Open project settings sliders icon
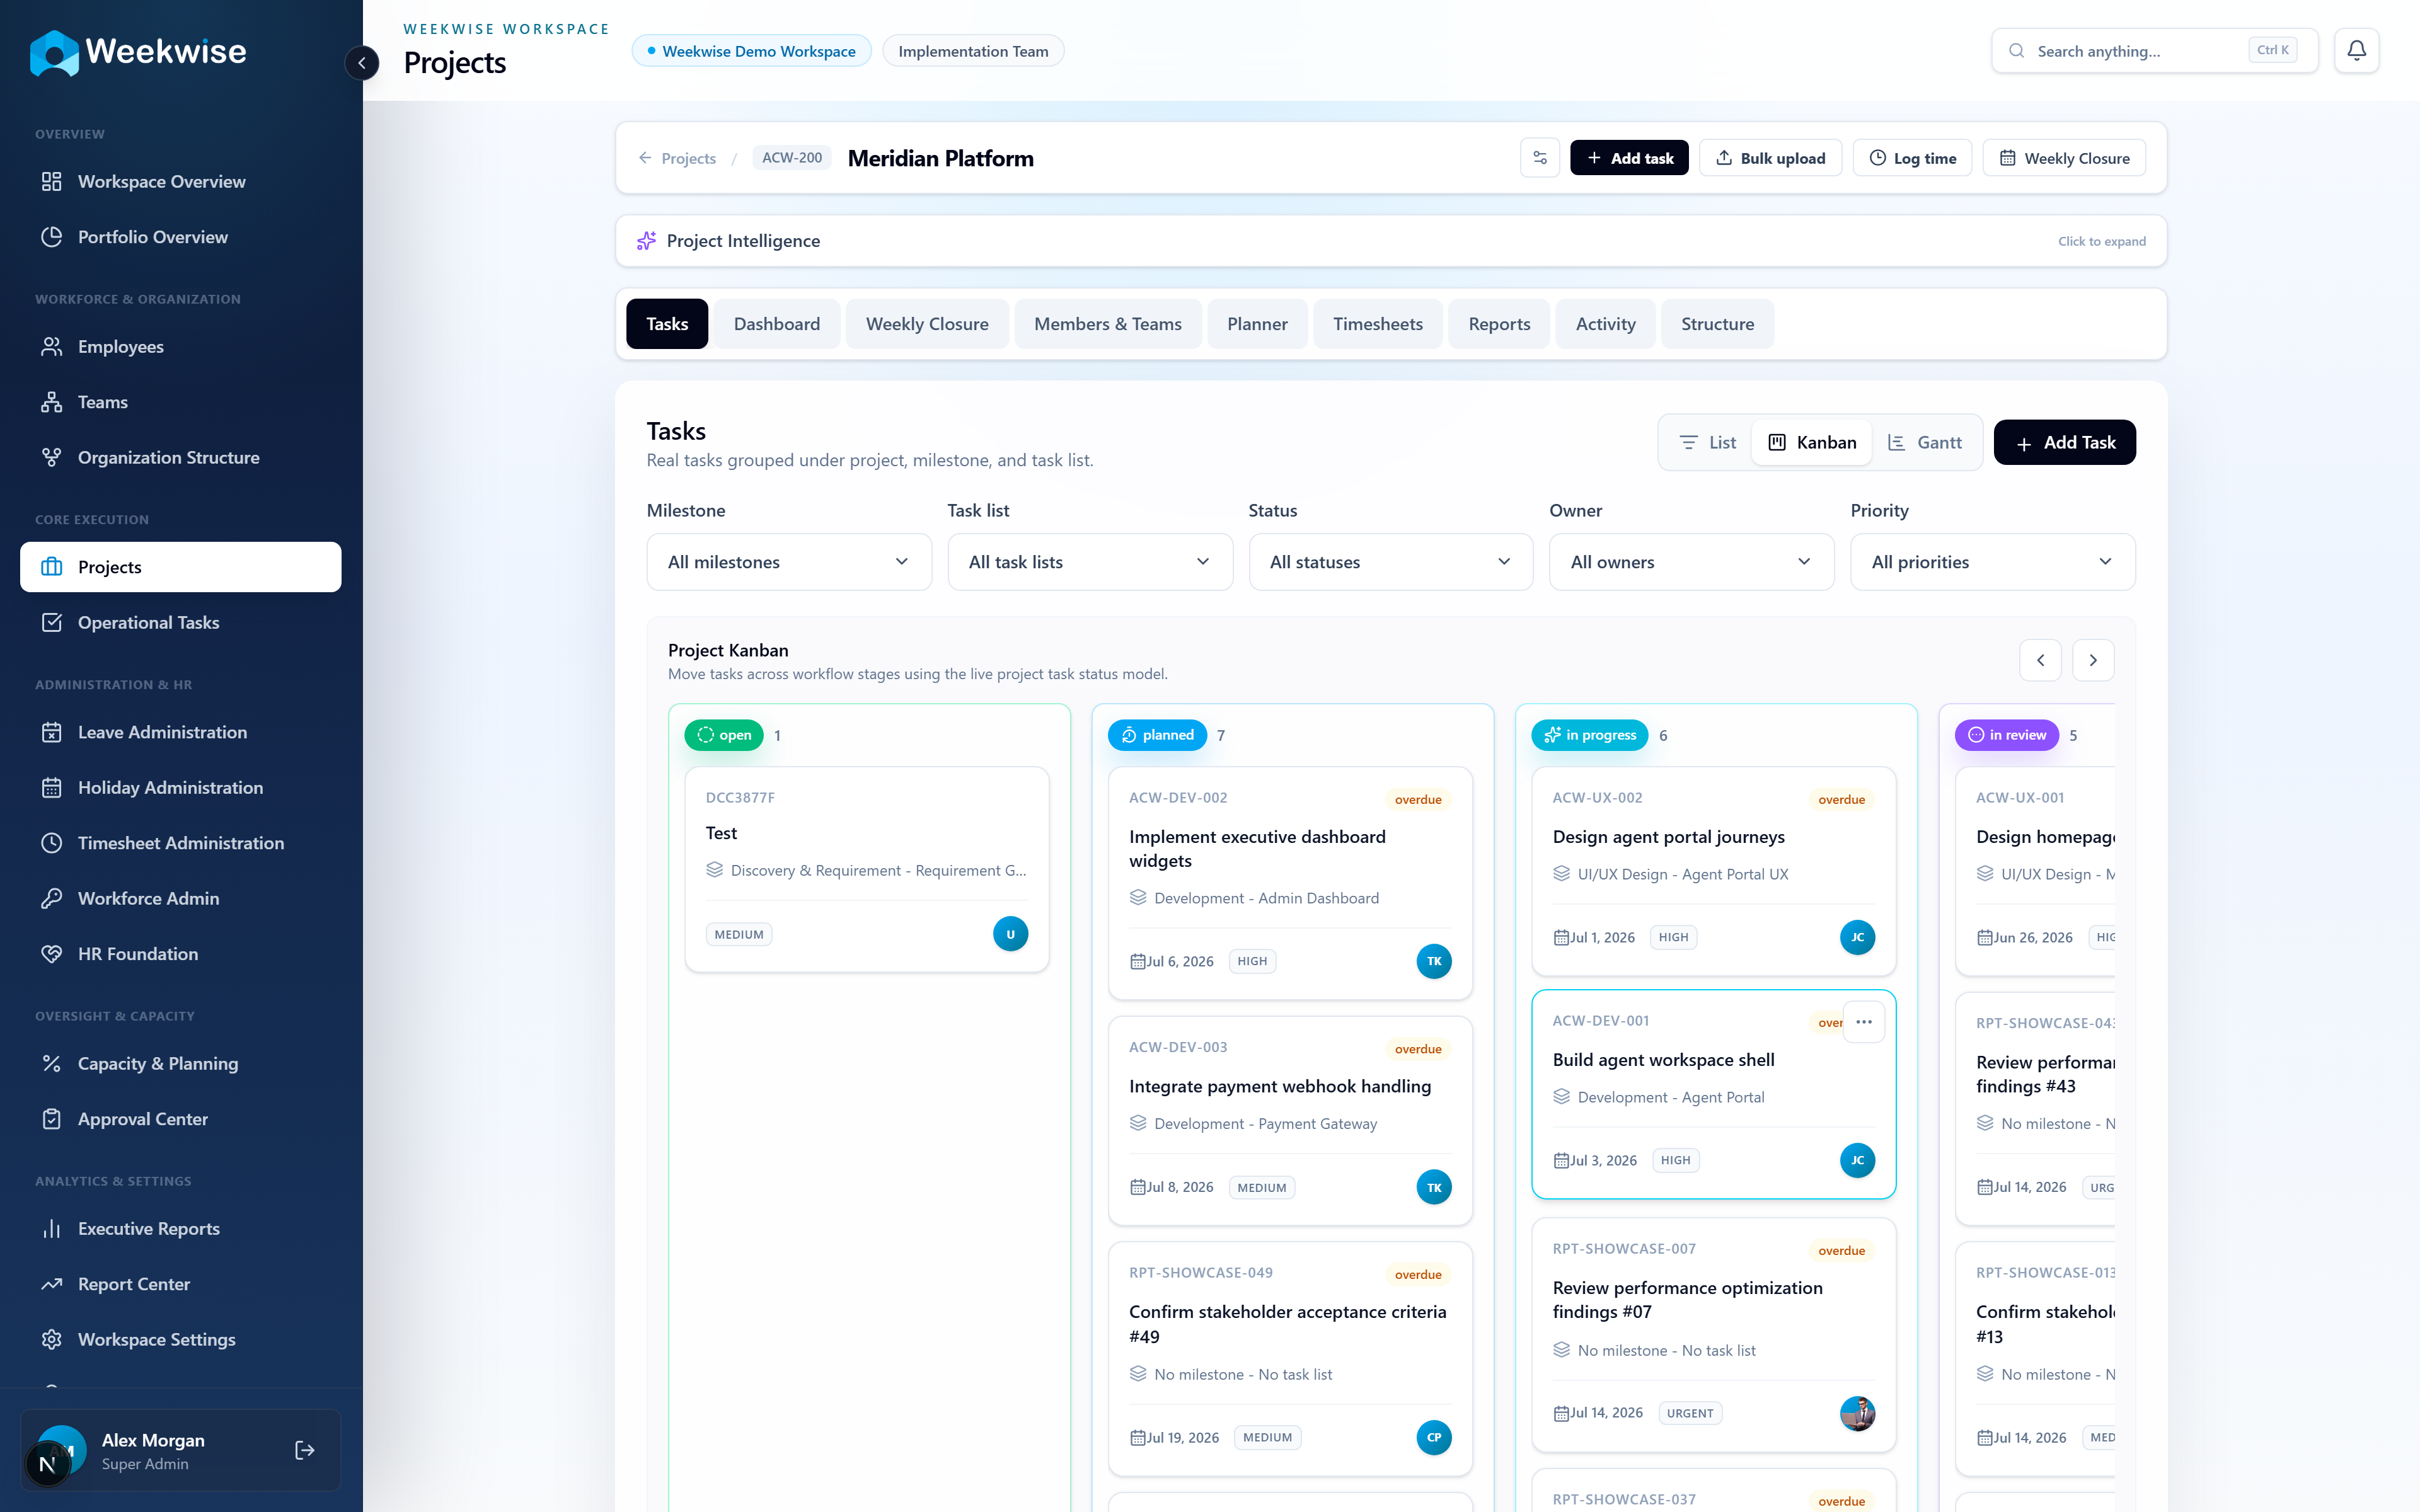Image resolution: width=2420 pixels, height=1512 pixels. tap(1540, 158)
